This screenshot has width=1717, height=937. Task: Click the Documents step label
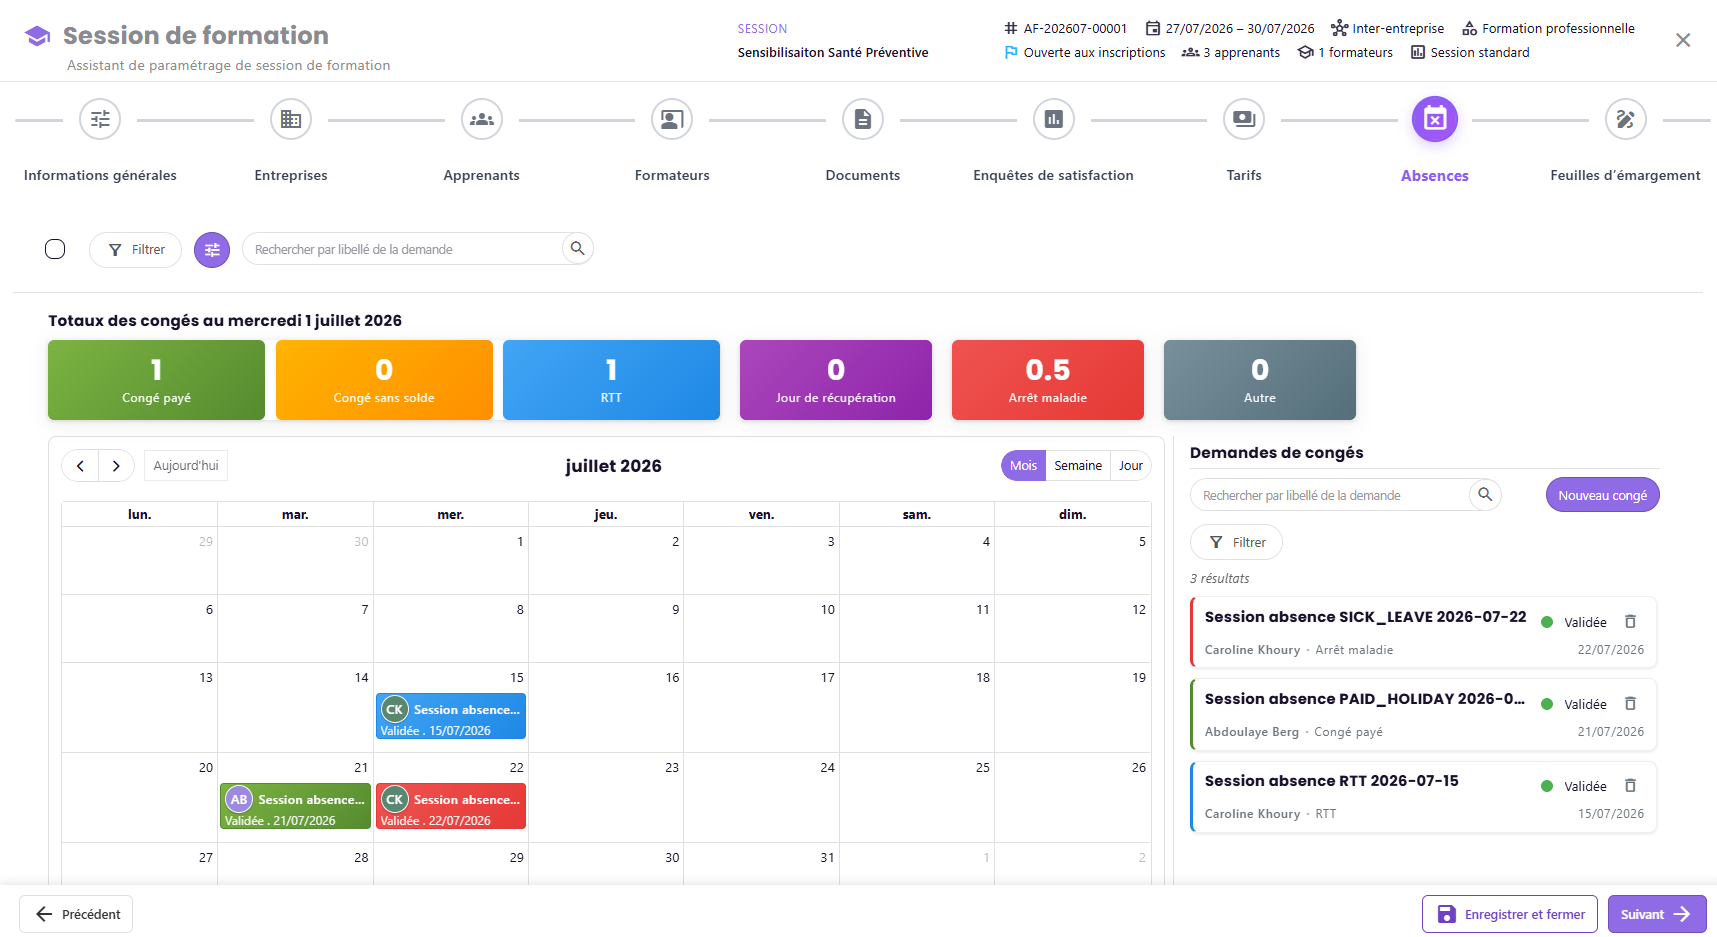863,176
